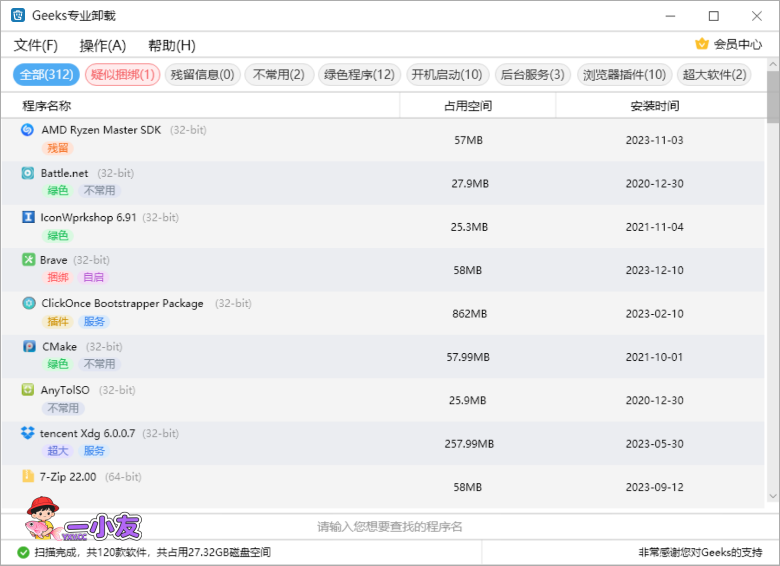This screenshot has height=566, width=780.
Task: Click the 绿色 tag under Battle.net
Action: [x=58, y=190]
